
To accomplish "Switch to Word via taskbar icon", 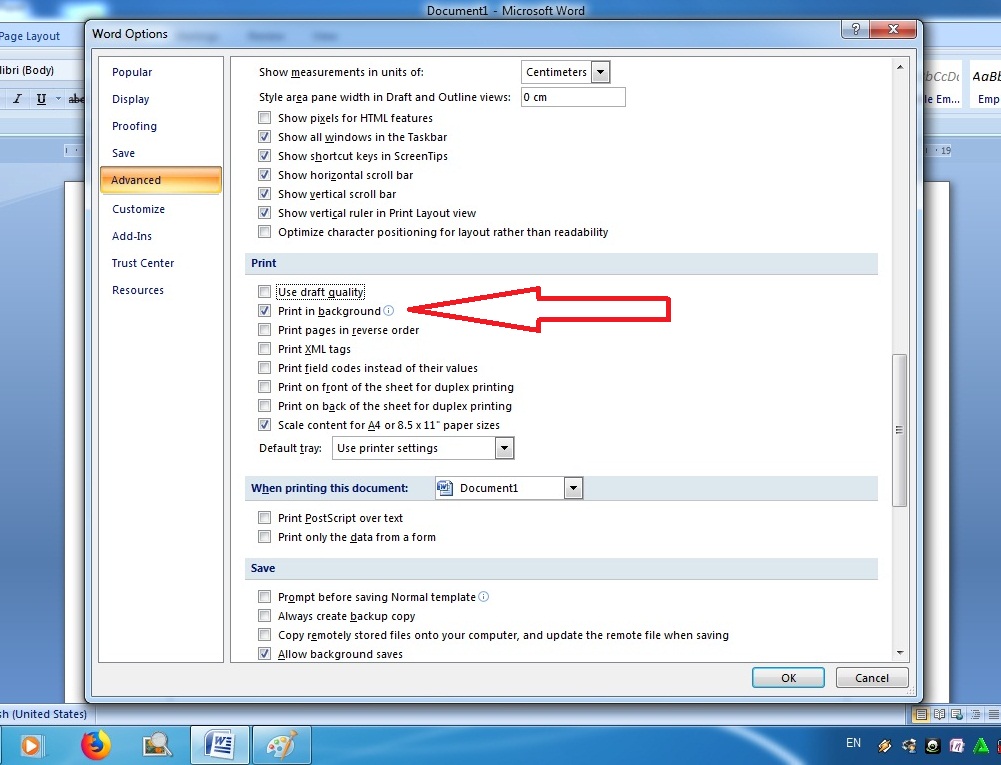I will [218, 745].
